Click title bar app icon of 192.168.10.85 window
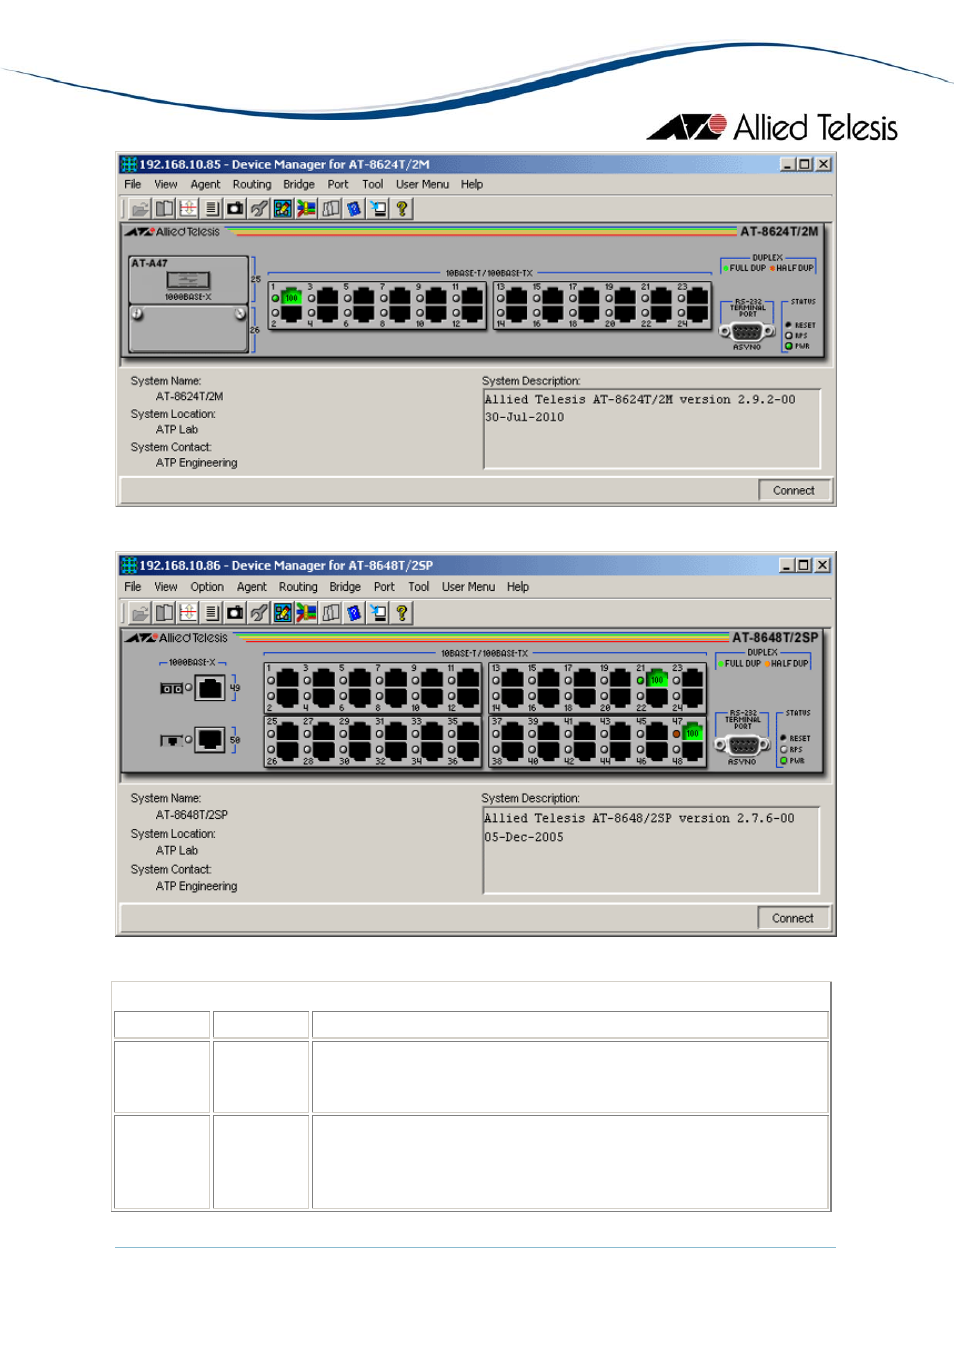The image size is (954, 1350). 129,164
